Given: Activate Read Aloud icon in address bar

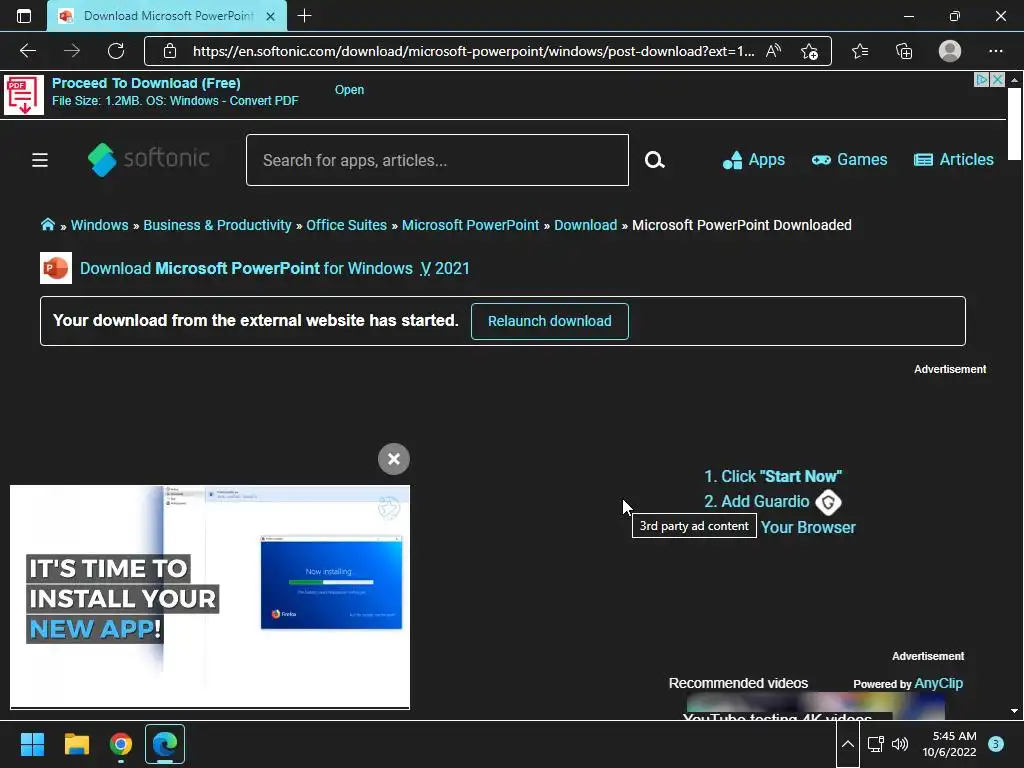Looking at the screenshot, I should tap(773, 51).
